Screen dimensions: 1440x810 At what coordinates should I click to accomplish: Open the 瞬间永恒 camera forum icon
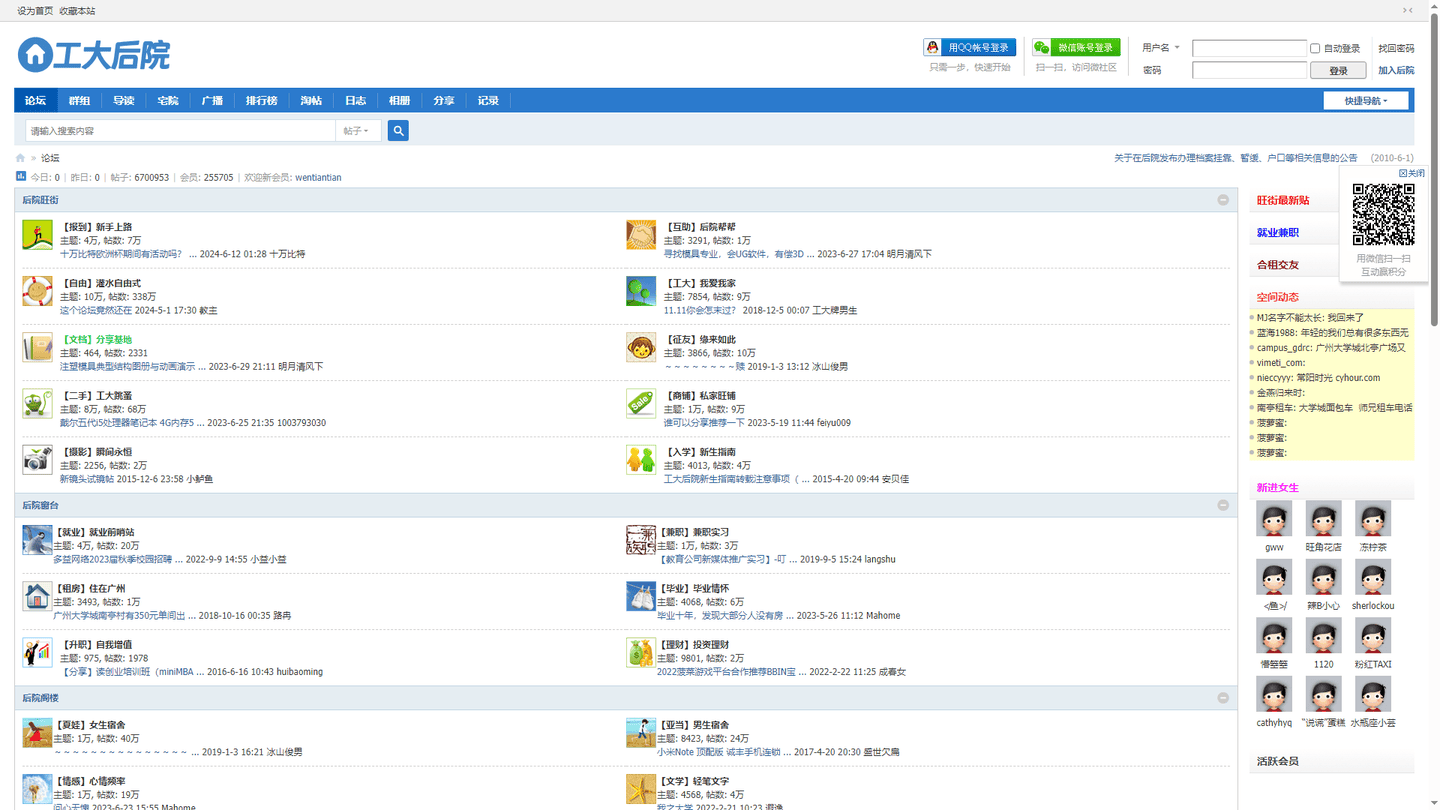pyautogui.click(x=37, y=460)
